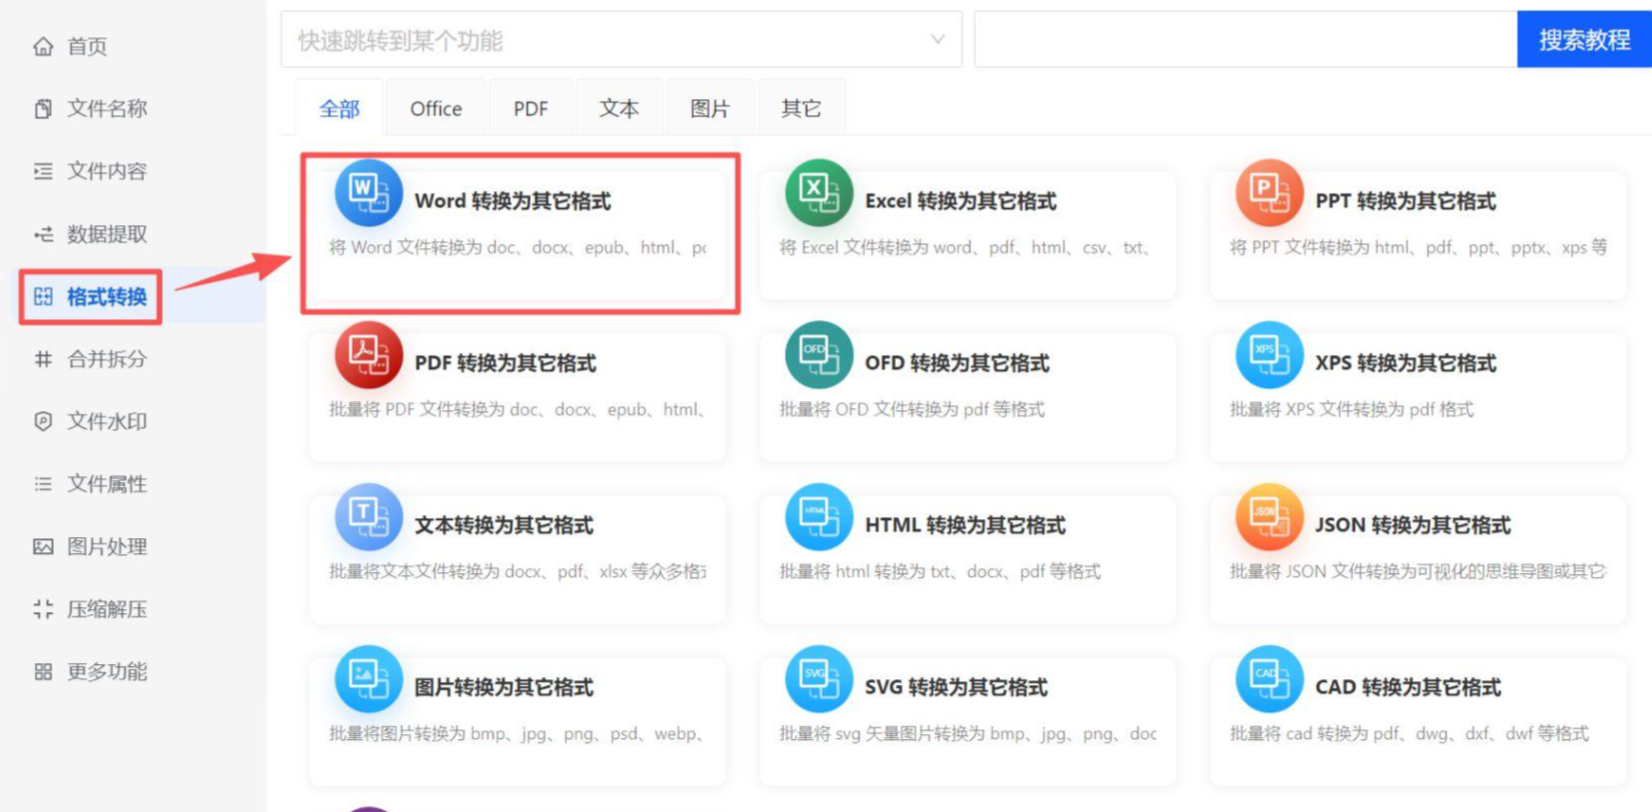Switch to the 全部 tab

(339, 108)
